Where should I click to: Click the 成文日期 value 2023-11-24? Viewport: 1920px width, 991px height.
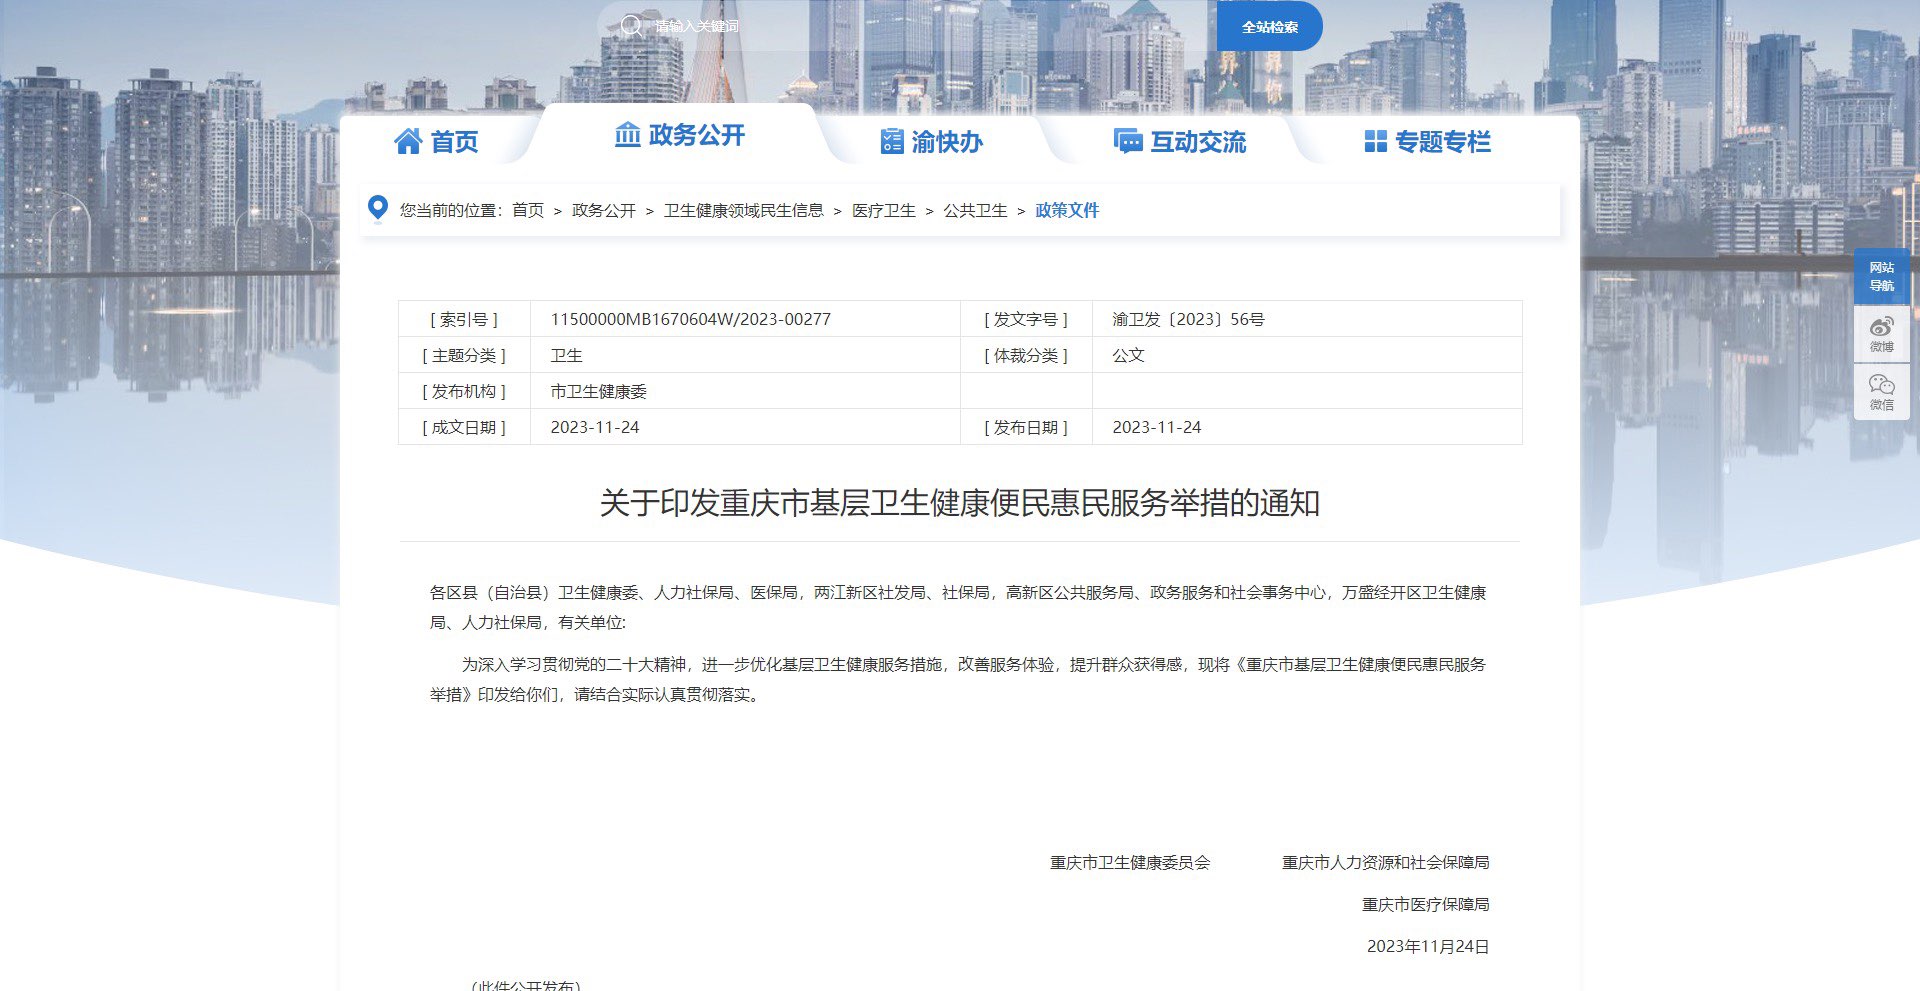[595, 427]
